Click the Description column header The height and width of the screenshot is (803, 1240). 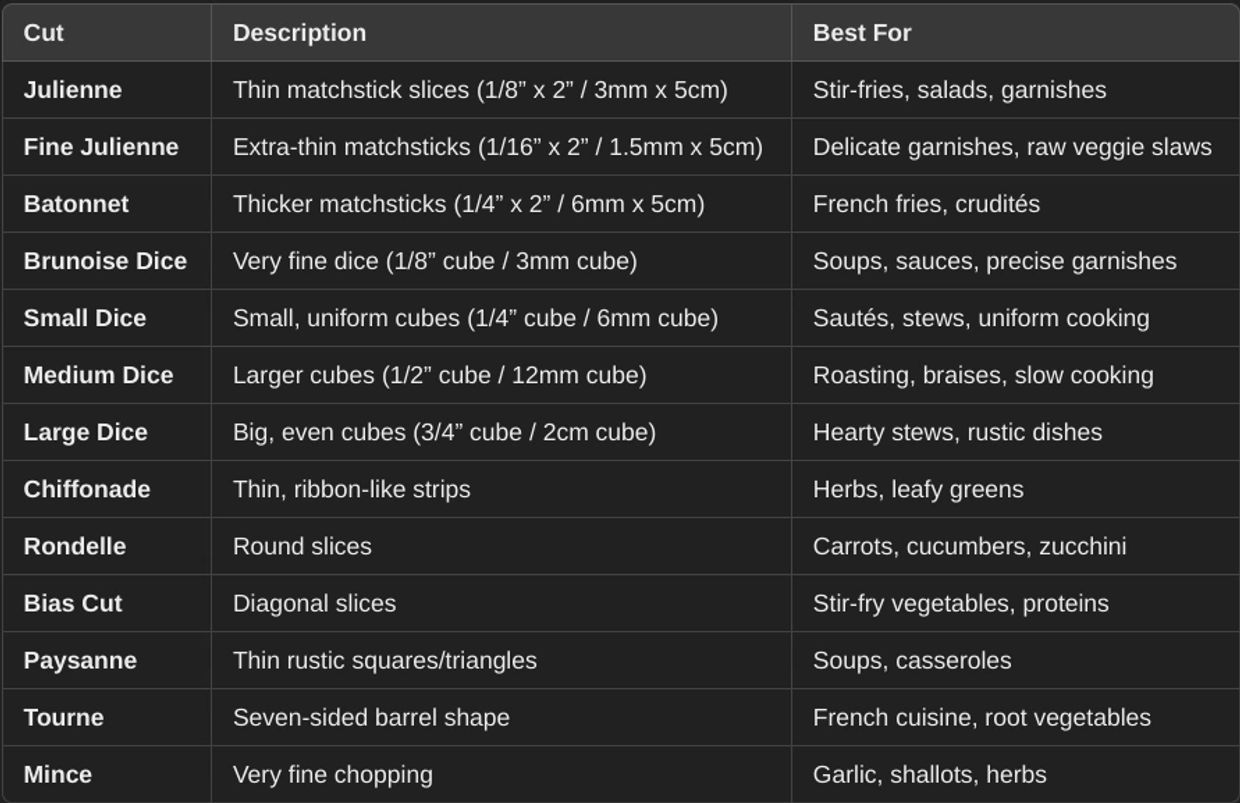coord(299,33)
